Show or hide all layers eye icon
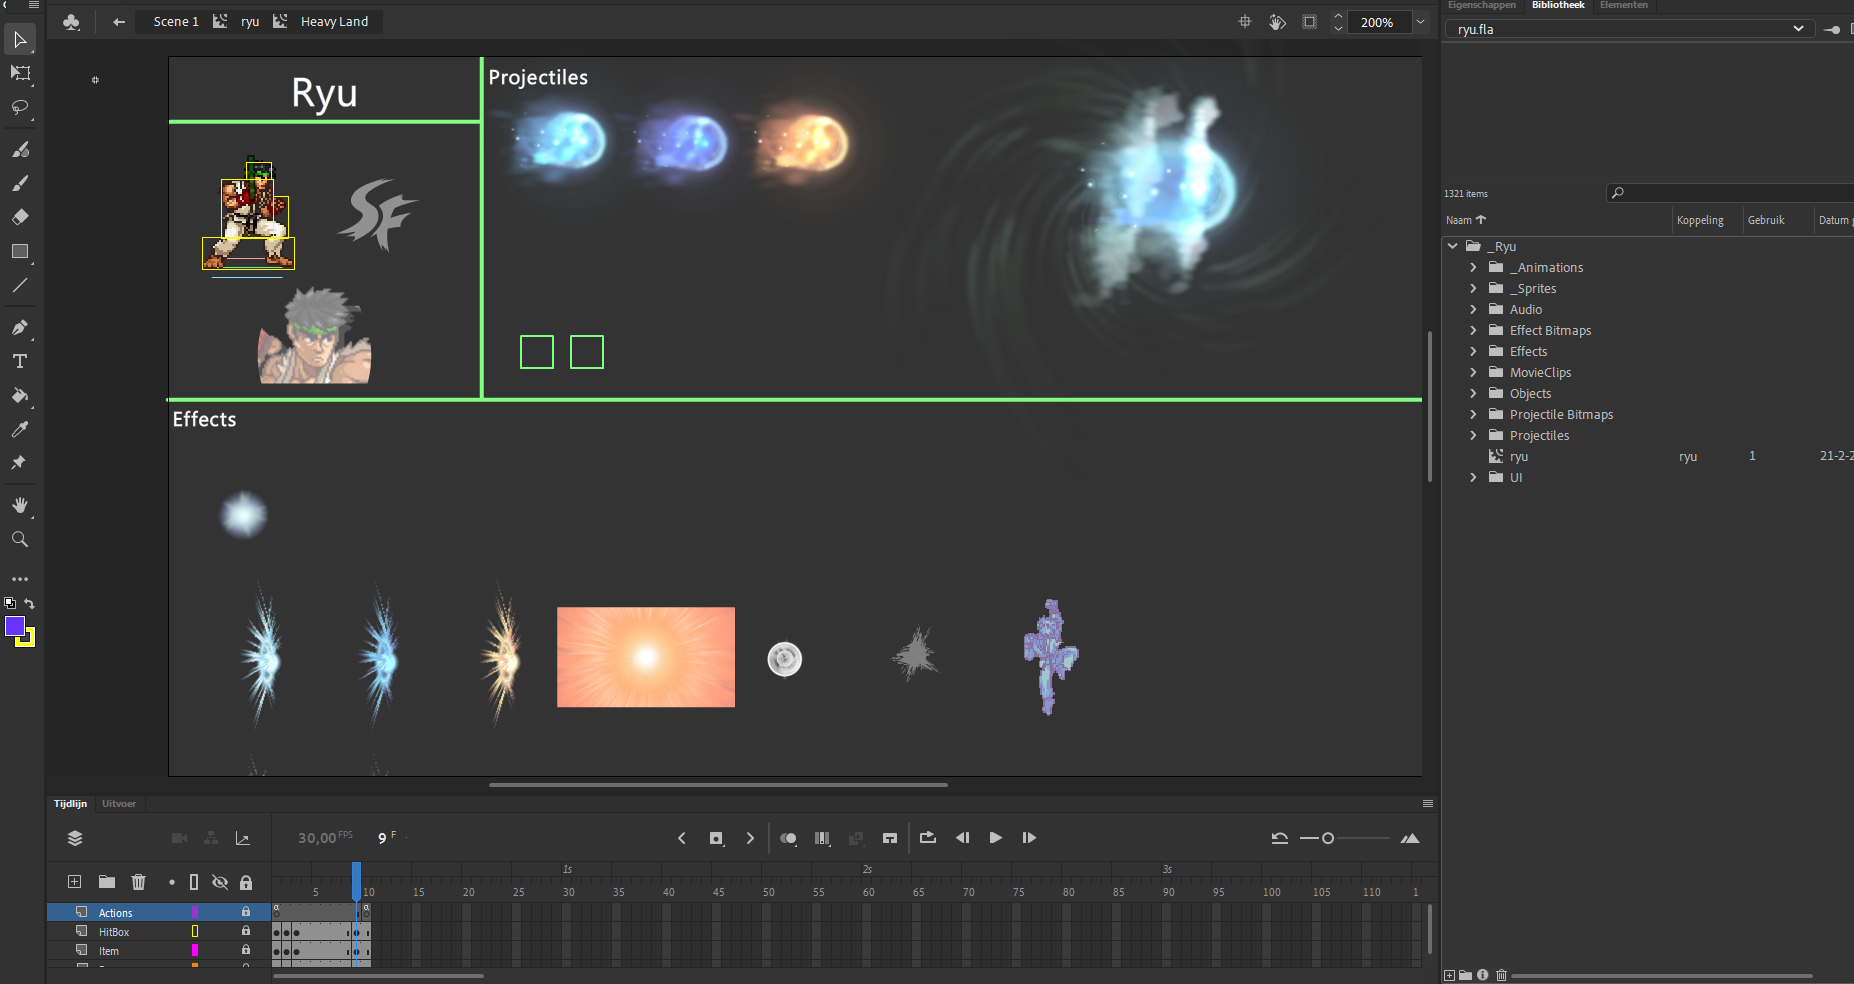Image resolution: width=1854 pixels, height=984 pixels. click(x=220, y=882)
